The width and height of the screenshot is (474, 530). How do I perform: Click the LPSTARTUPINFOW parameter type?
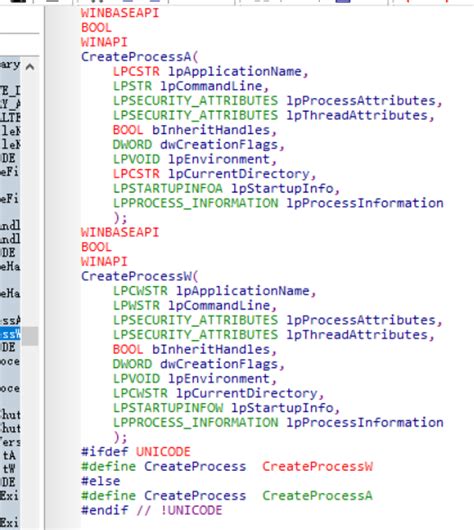pyautogui.click(x=168, y=408)
